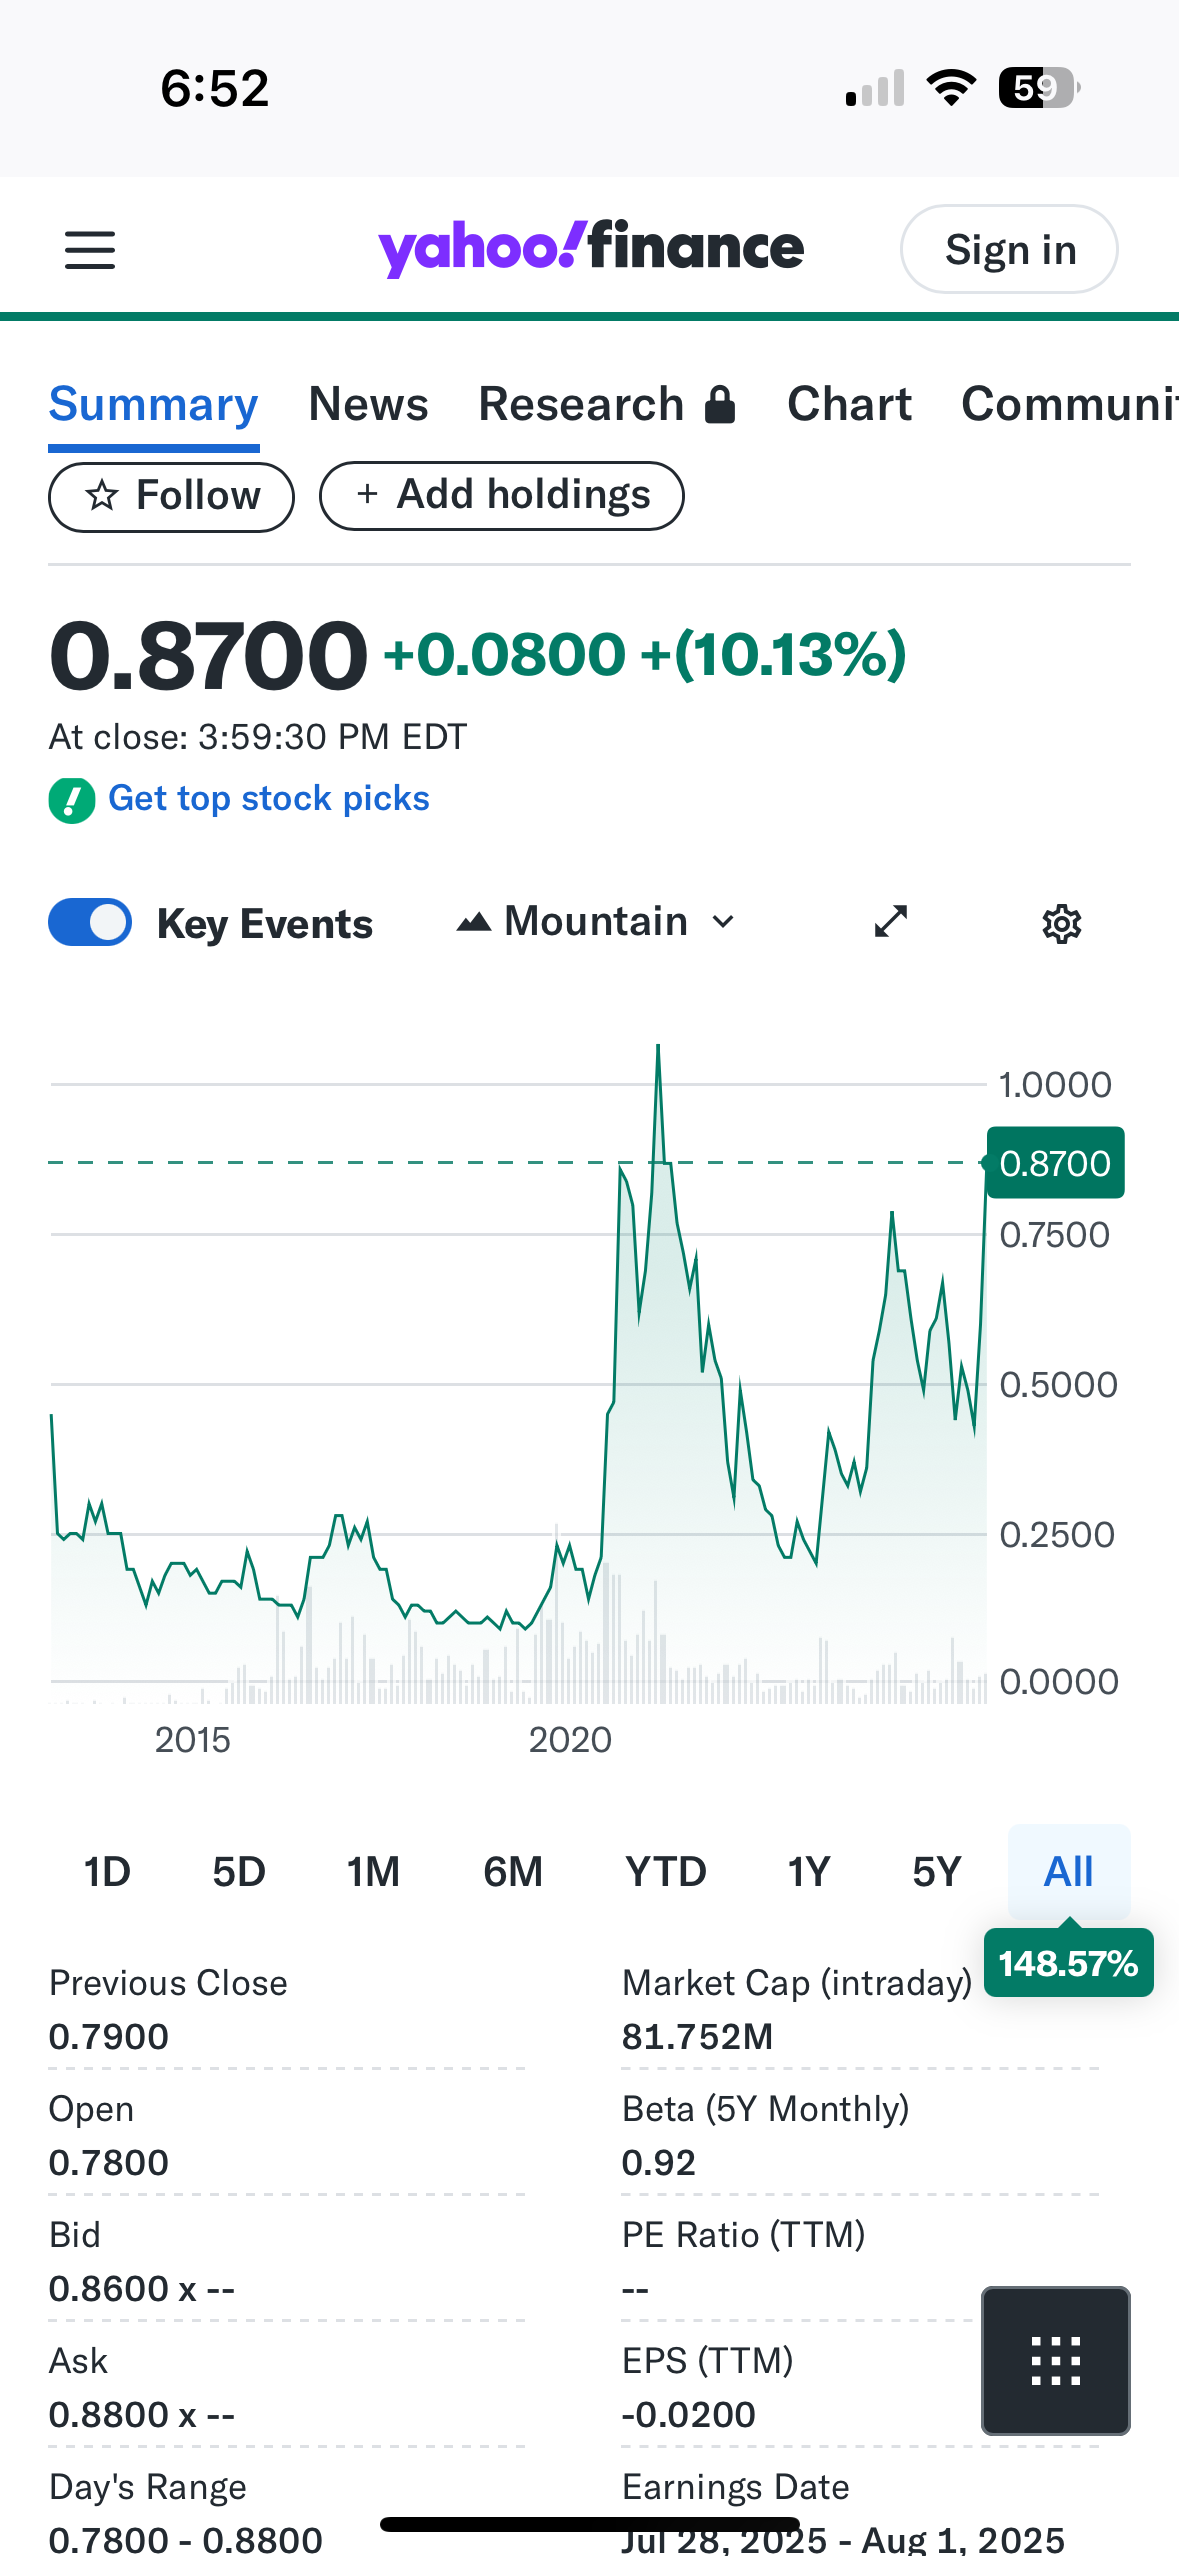Select the Summary tab
1179x2556 pixels.
[x=154, y=405]
